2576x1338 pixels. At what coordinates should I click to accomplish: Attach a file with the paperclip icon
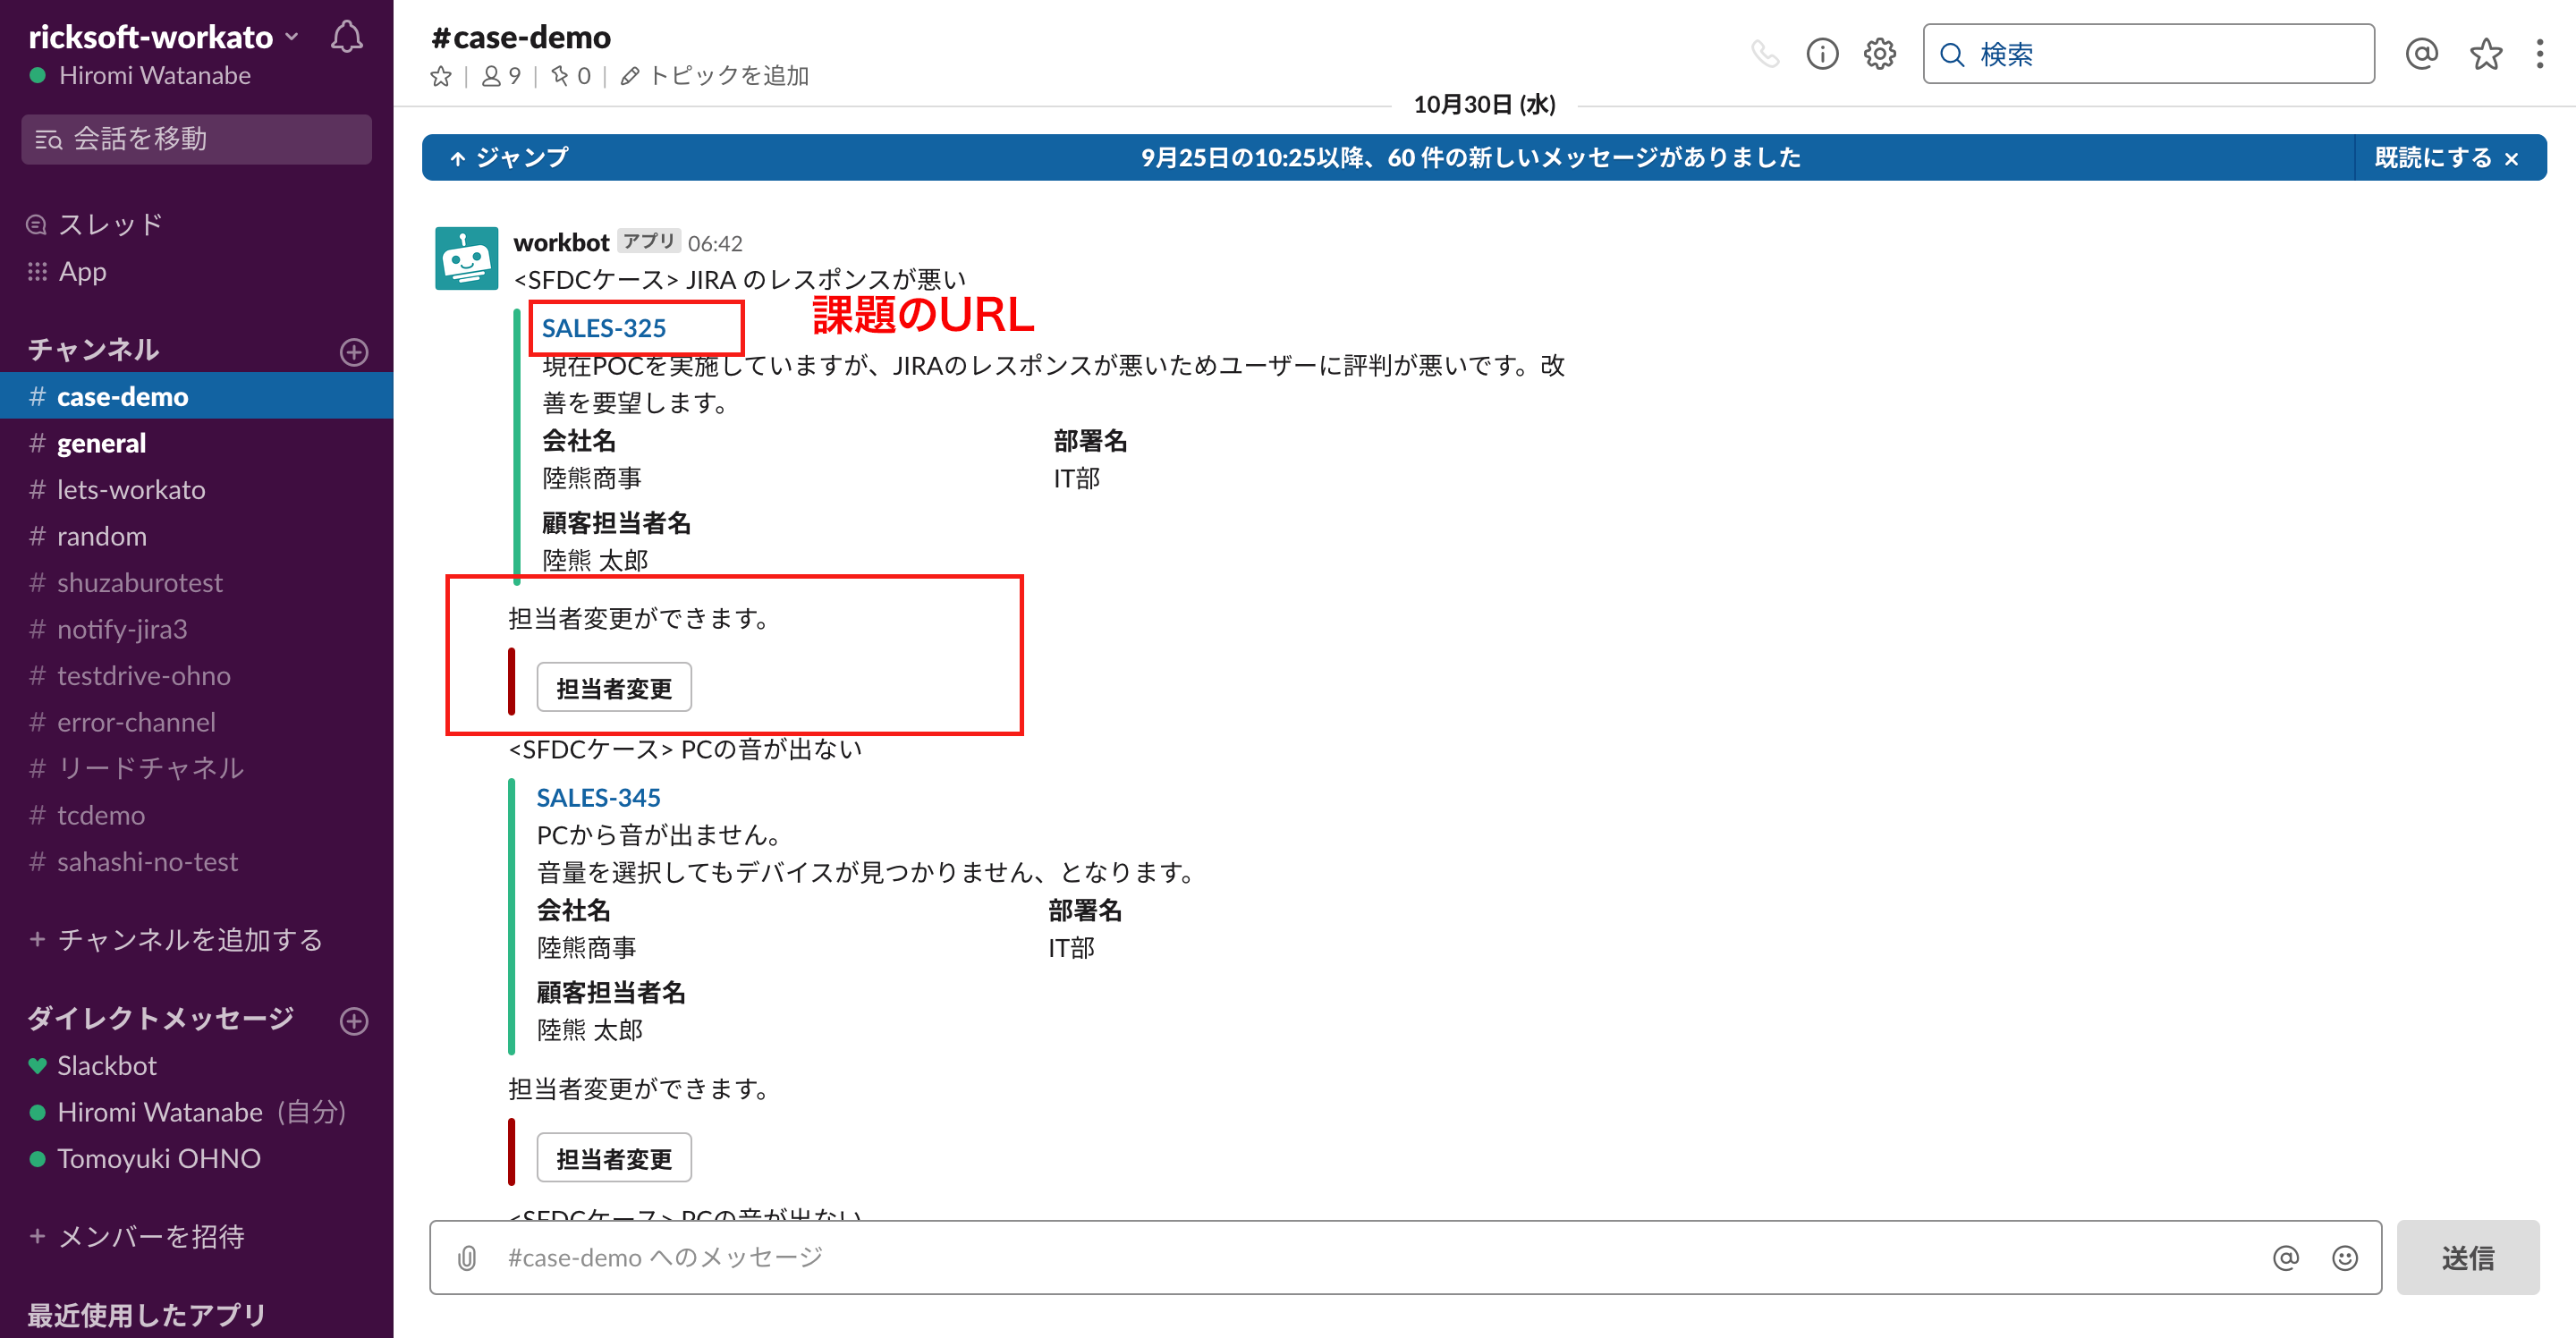click(x=467, y=1257)
